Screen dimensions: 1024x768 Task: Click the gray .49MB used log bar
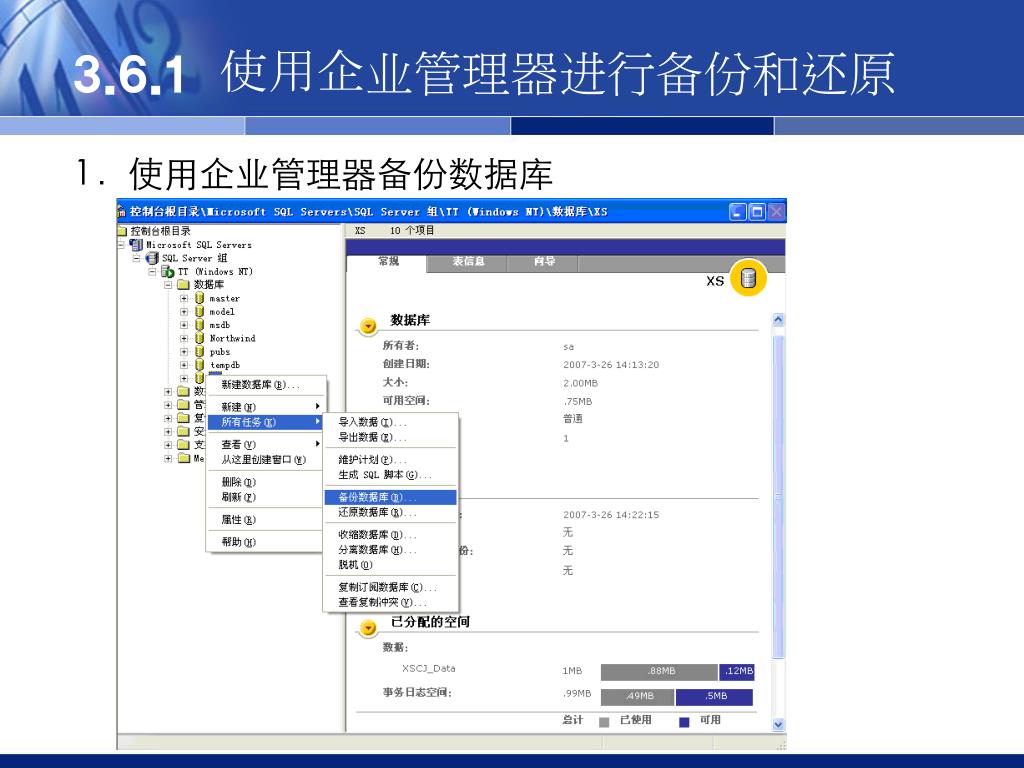(637, 697)
